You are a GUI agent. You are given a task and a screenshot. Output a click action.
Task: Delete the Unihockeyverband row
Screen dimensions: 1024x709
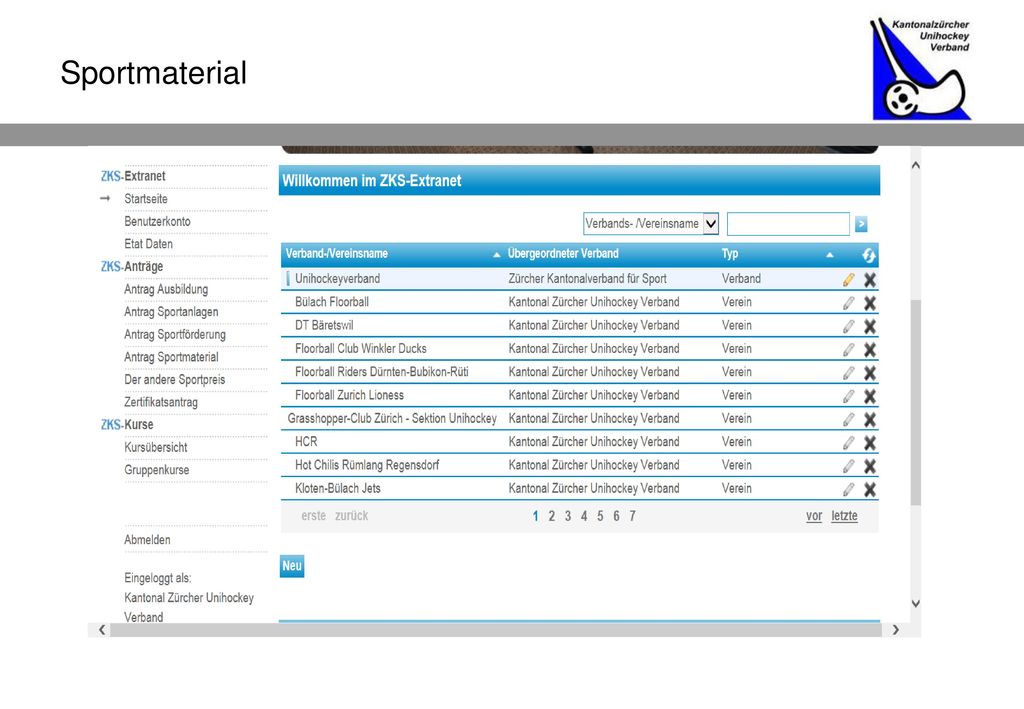click(x=870, y=279)
